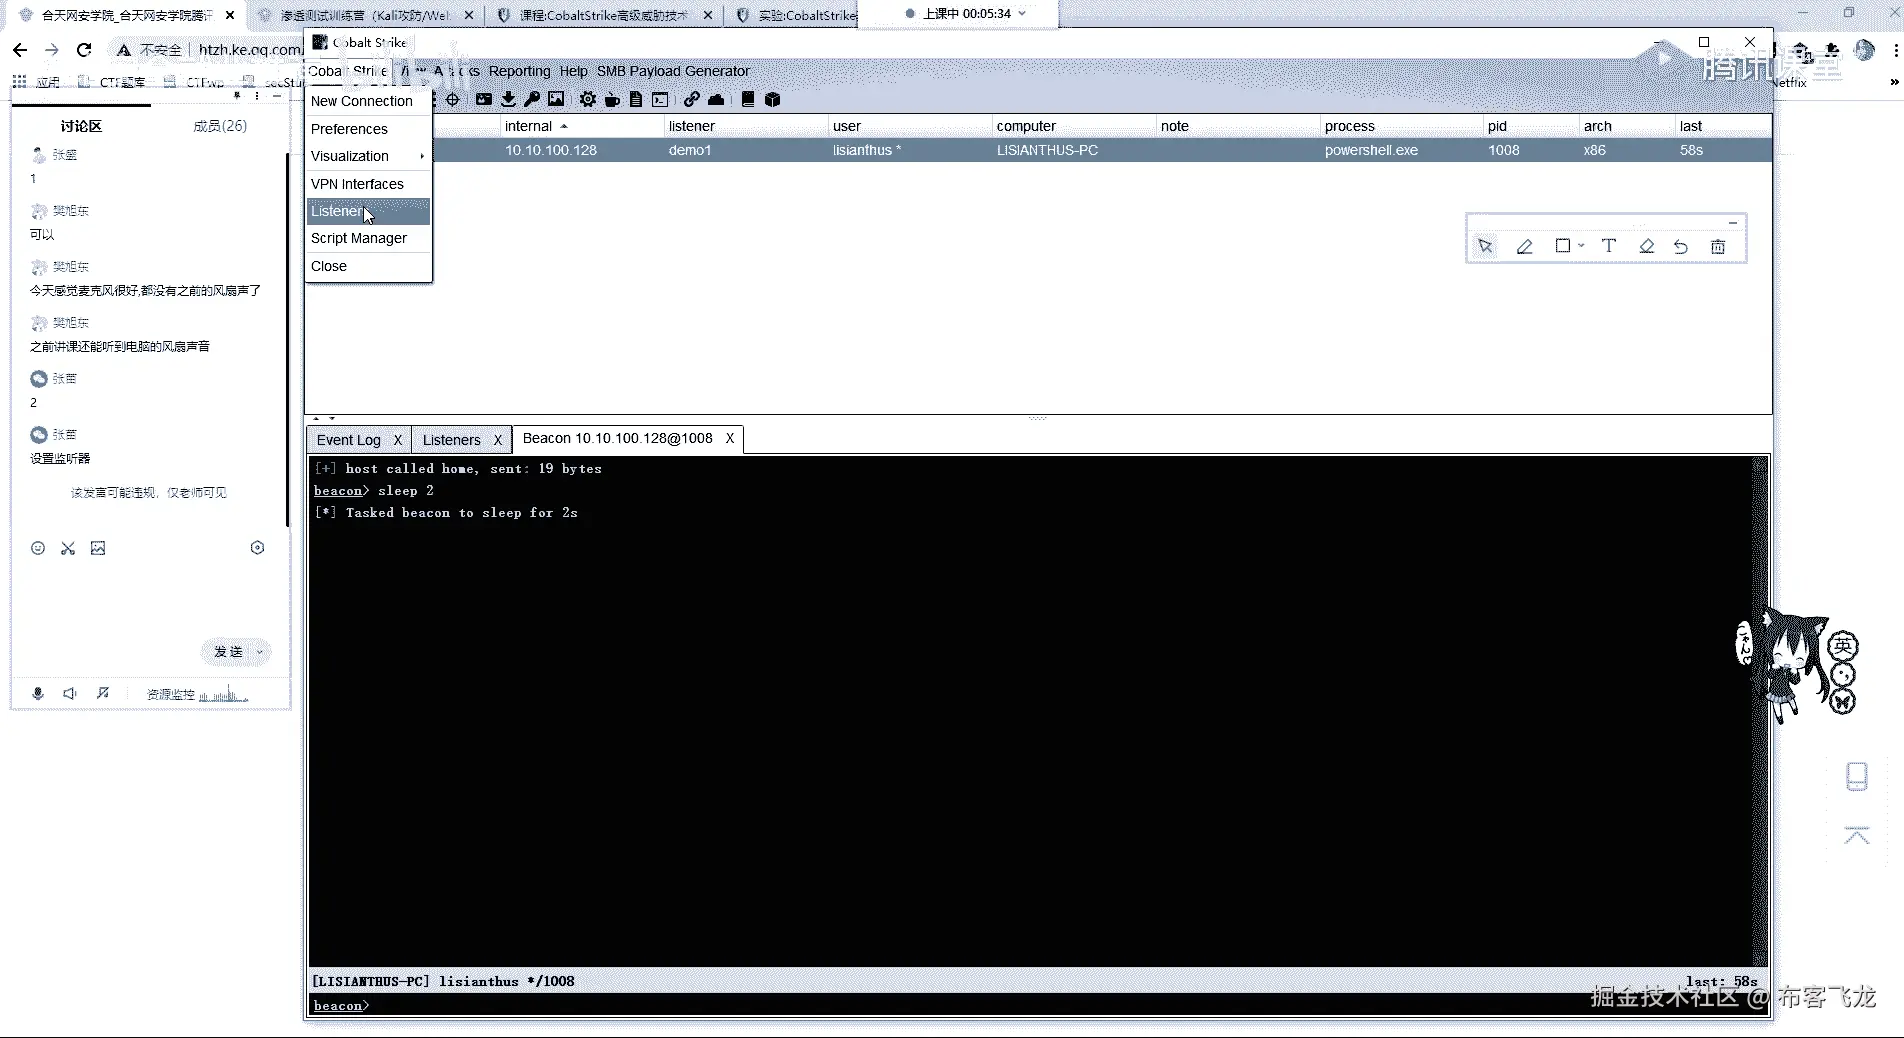The height and width of the screenshot is (1038, 1904).
Task: Click the targets crosshair icon in Cobalt Strike toolbar
Action: pos(452,99)
